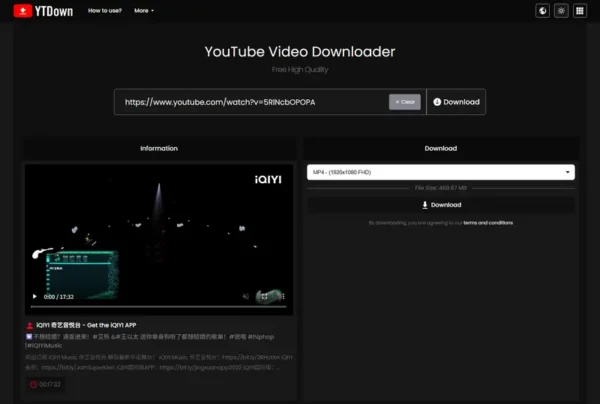Open the MP4 (1920x1080 FHD) format dropdown
The width and height of the screenshot is (600, 404).
pos(440,172)
